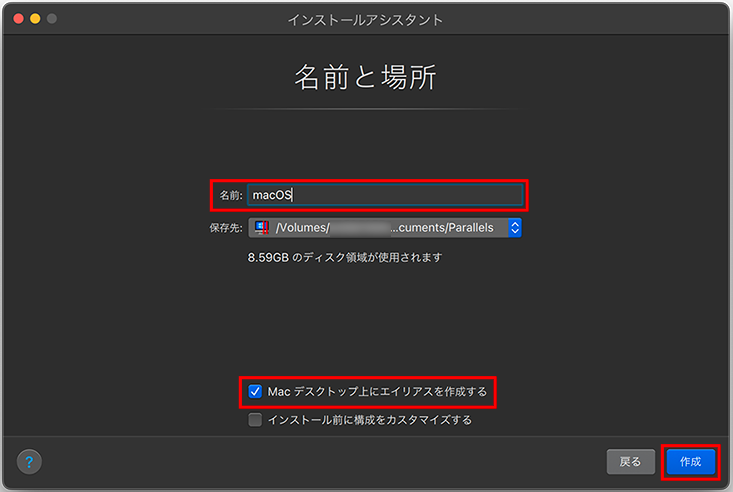The image size is (733, 492).
Task: Click the 作成 button
Action: coord(690,462)
